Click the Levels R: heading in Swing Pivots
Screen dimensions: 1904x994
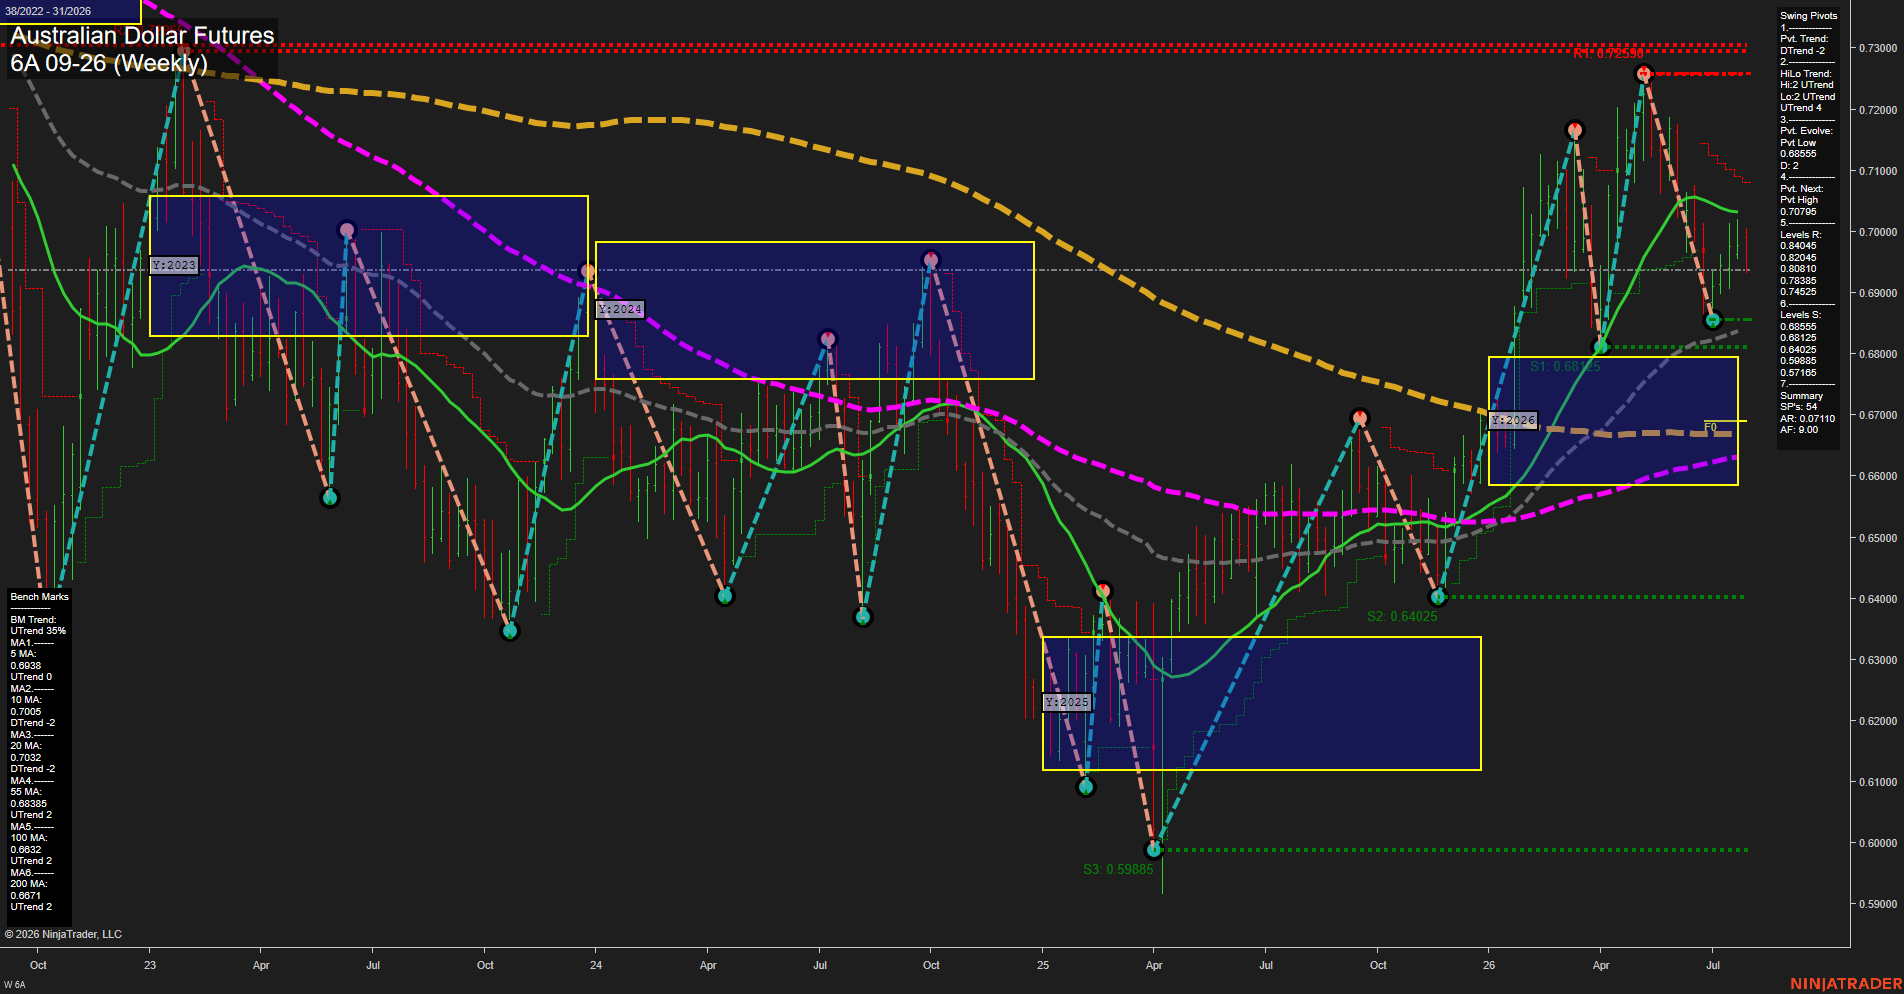1800,235
